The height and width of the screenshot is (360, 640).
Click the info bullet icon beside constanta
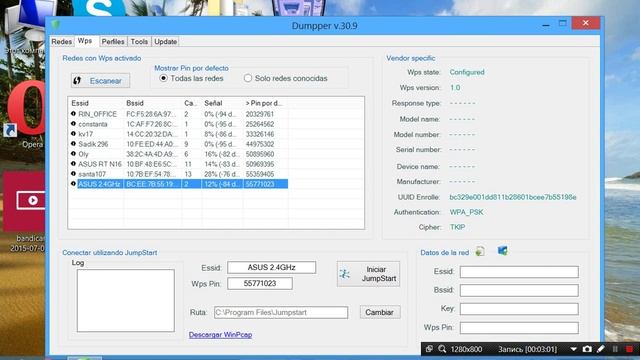pos(73,124)
